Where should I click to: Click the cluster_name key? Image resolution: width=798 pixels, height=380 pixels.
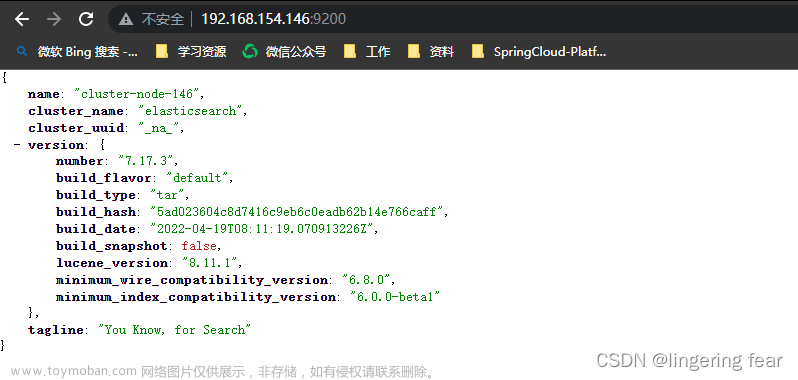pyautogui.click(x=76, y=111)
